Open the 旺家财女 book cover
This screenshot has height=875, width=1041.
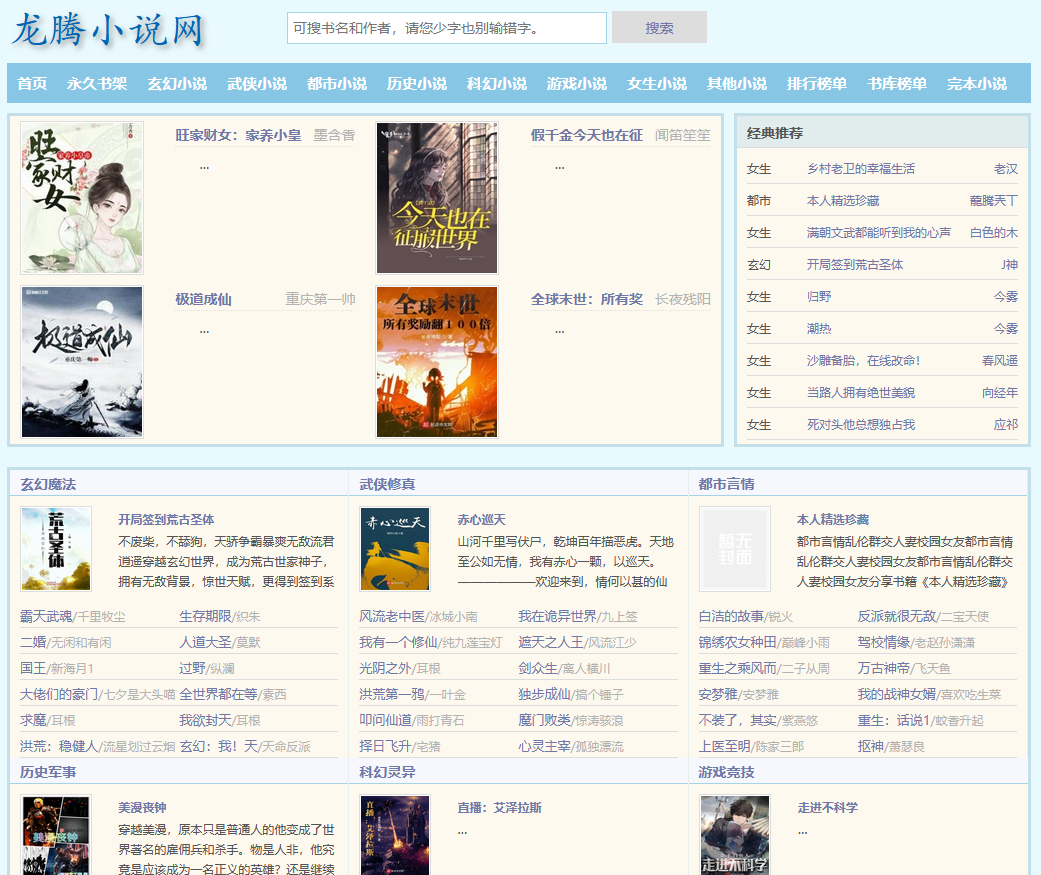[x=82, y=198]
